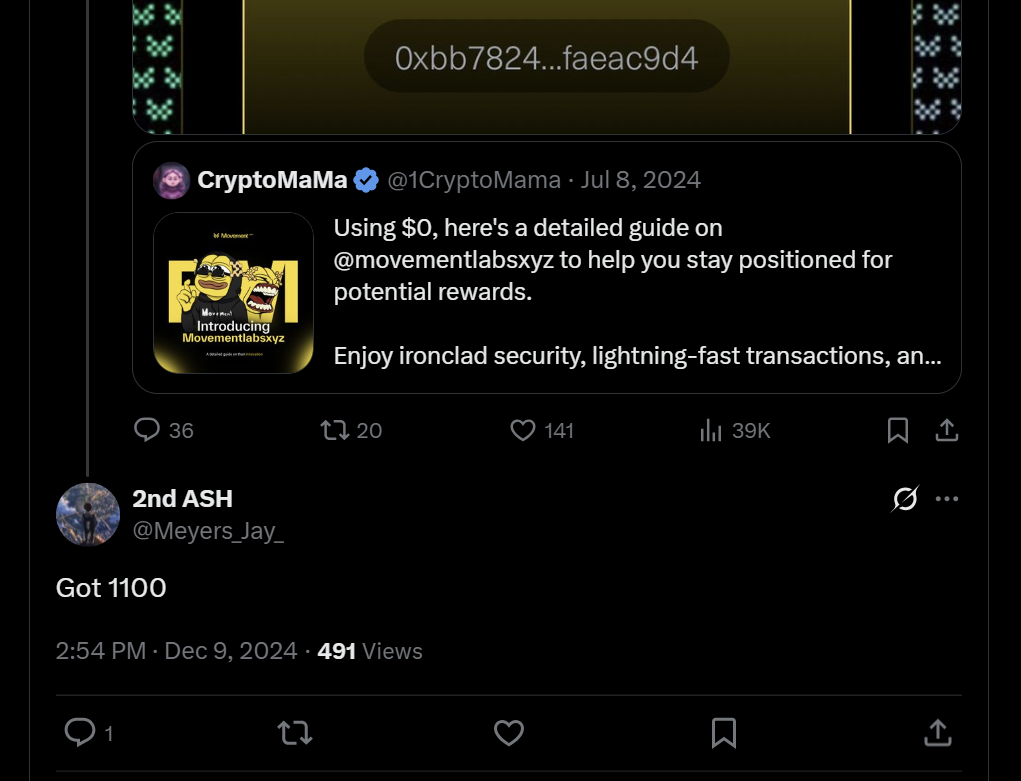Repost the Got 1100 tweet
1021x781 pixels.
click(x=295, y=733)
